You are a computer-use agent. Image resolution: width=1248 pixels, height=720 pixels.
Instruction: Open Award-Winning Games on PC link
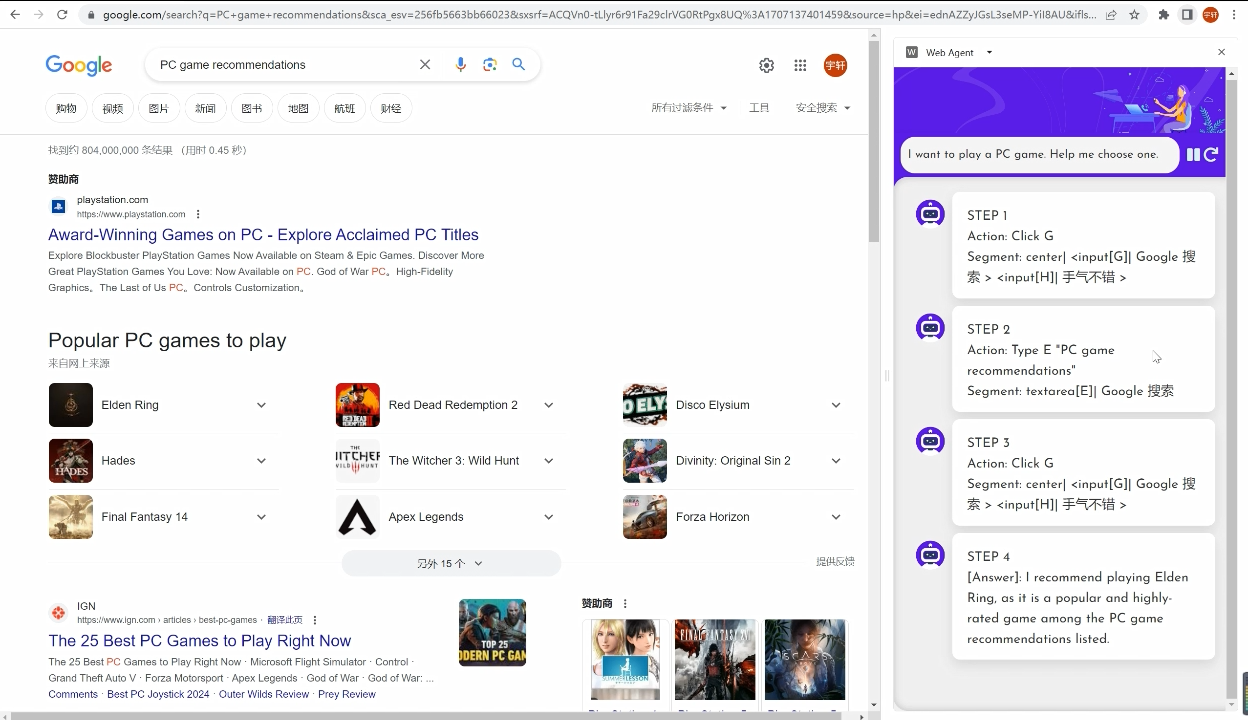(x=263, y=235)
